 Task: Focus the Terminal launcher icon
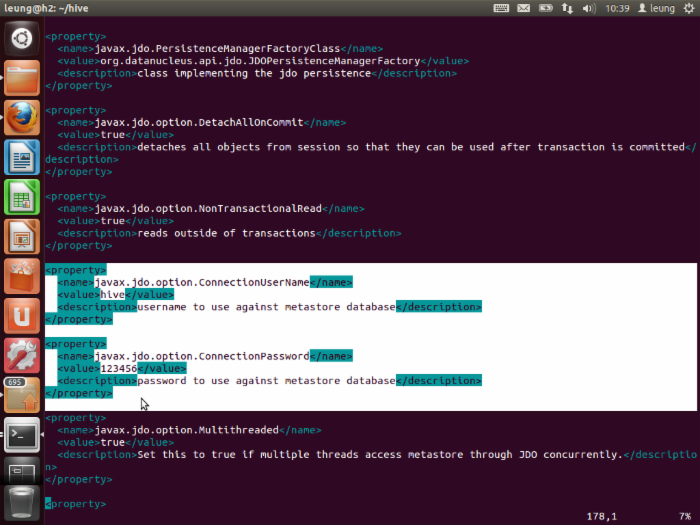[x=21, y=434]
